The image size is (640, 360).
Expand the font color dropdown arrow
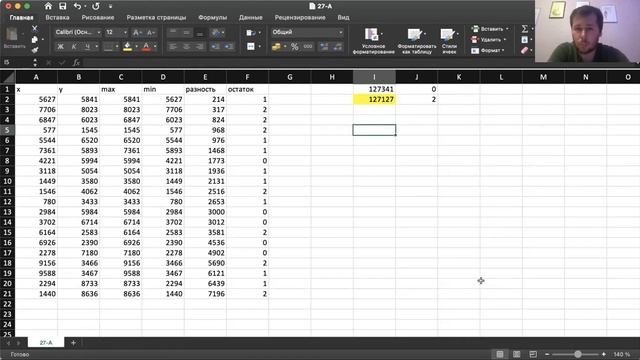point(156,47)
